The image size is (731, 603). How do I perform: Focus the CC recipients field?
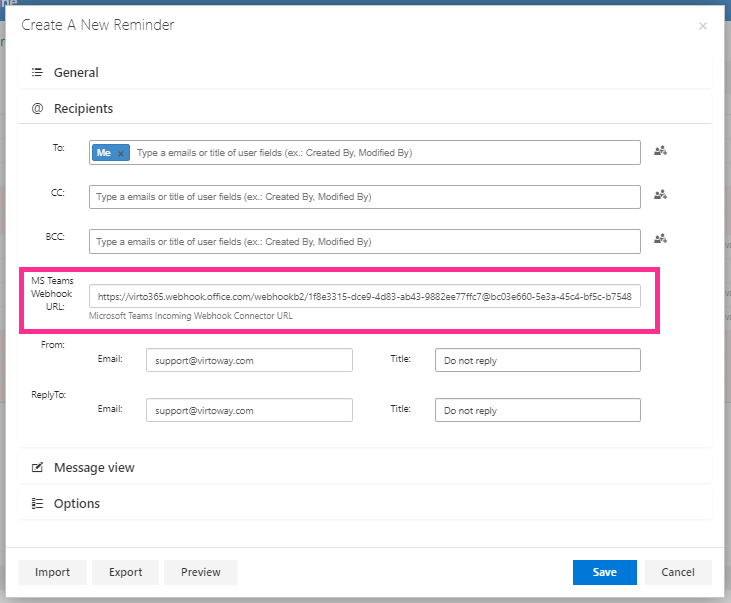click(365, 197)
